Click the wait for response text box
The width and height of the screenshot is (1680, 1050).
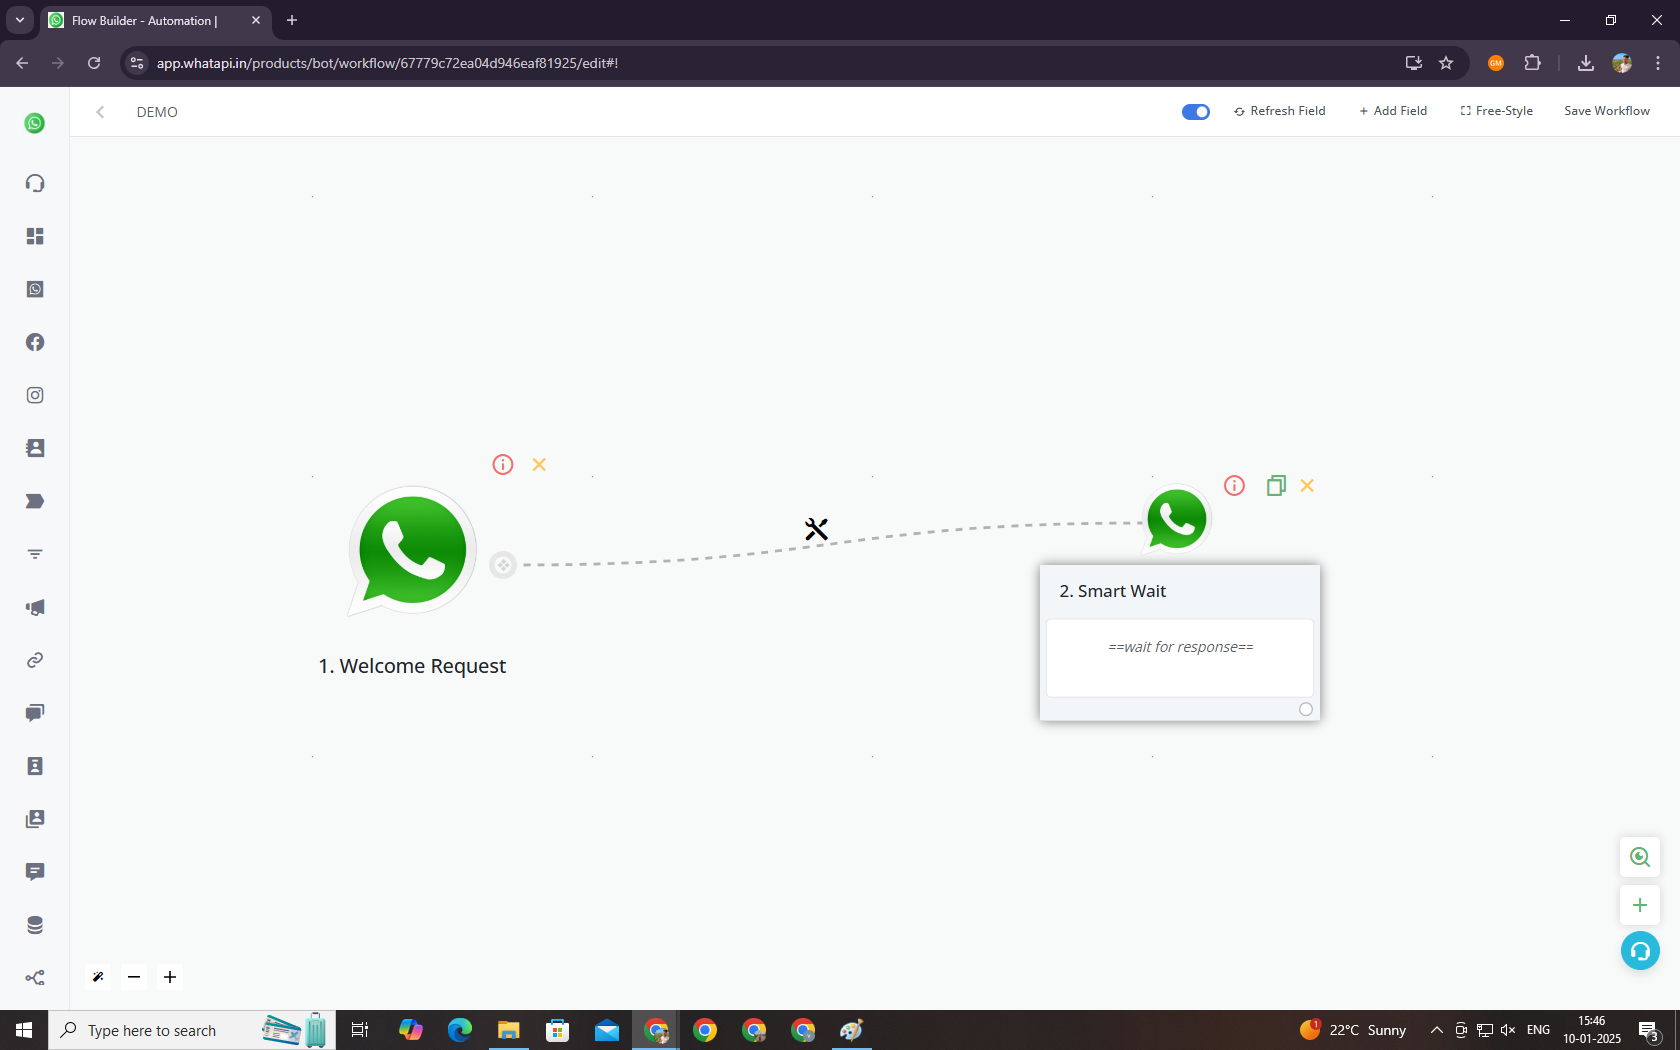tap(1180, 657)
